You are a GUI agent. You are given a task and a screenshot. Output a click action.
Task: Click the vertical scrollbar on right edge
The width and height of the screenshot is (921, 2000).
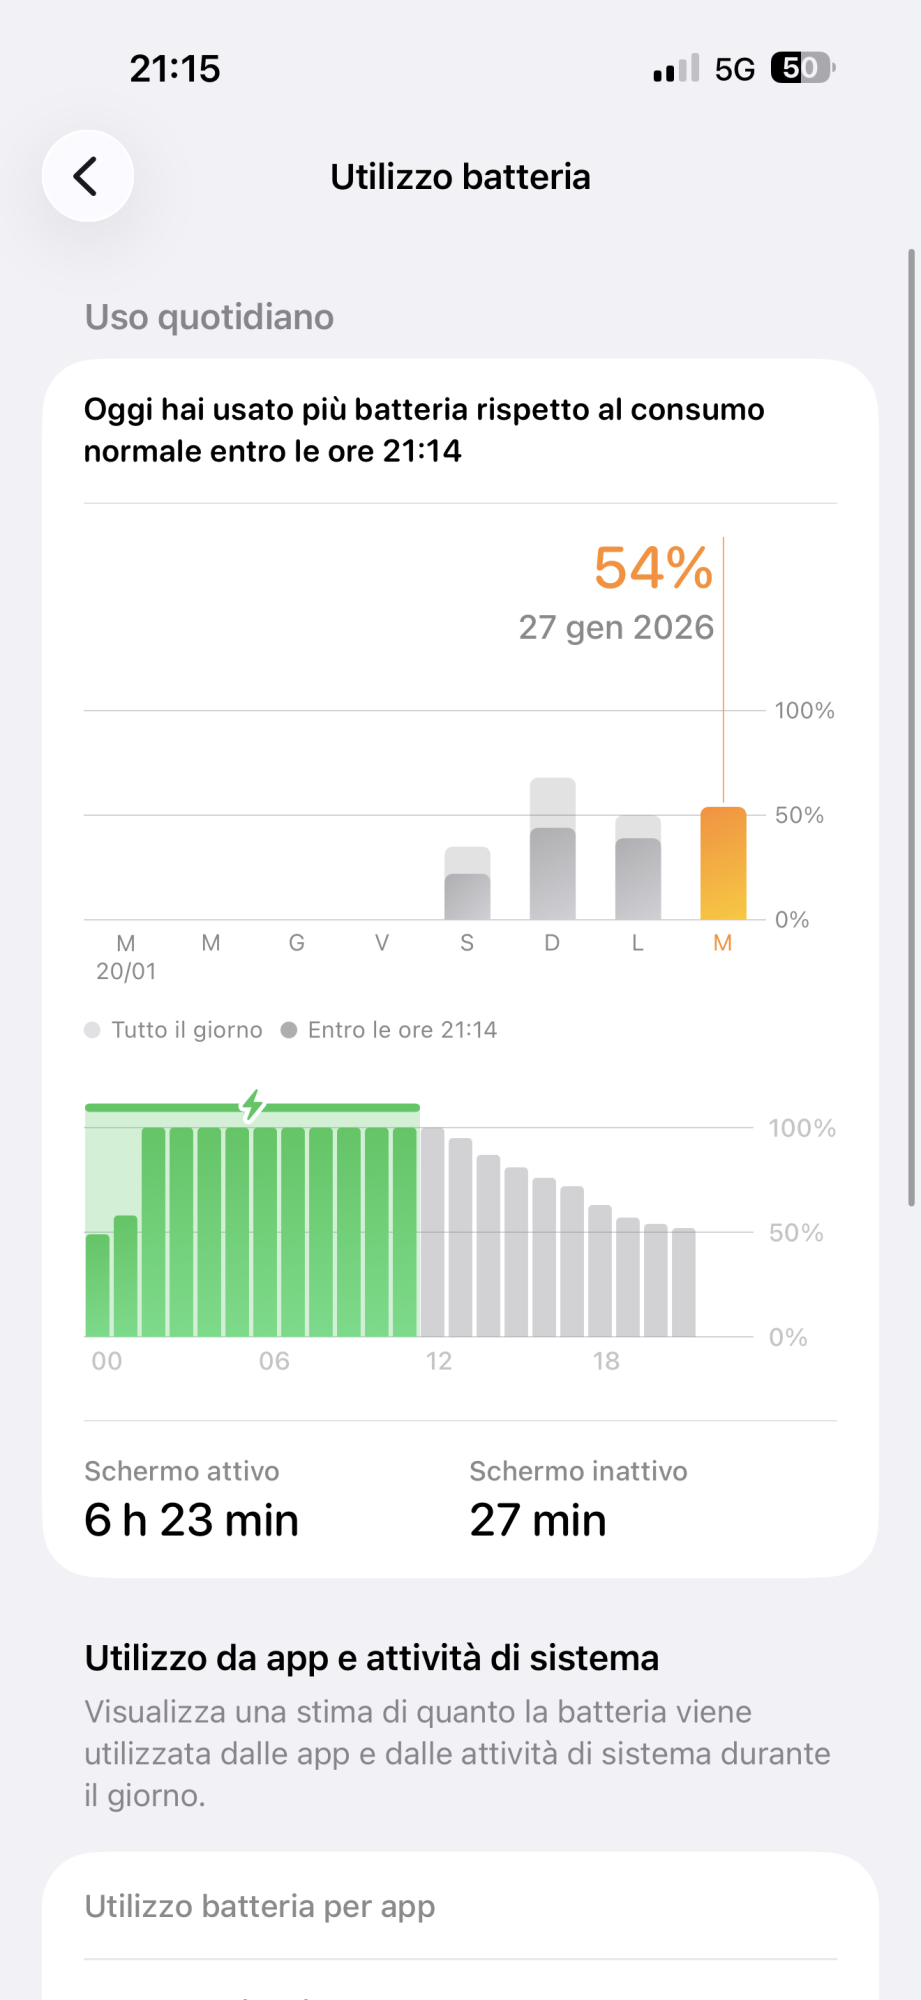coord(911,728)
